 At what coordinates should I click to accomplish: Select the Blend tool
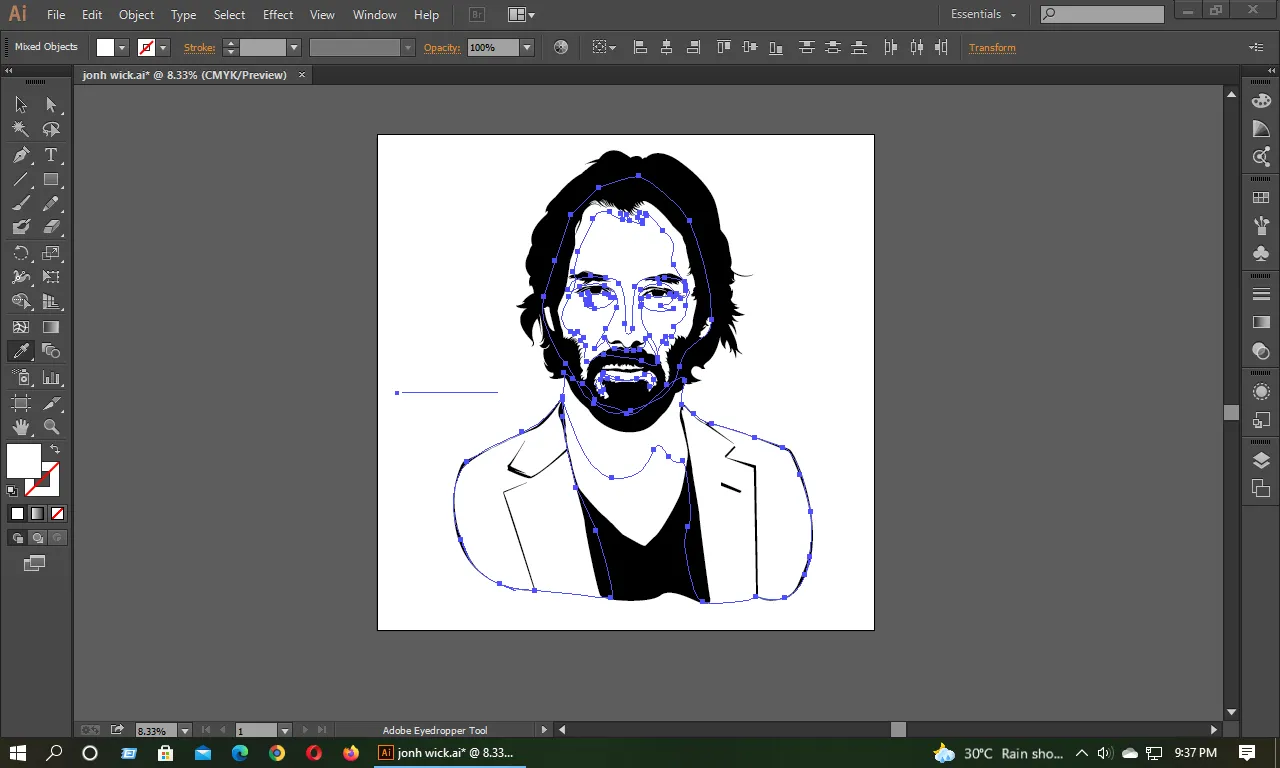coord(51,351)
